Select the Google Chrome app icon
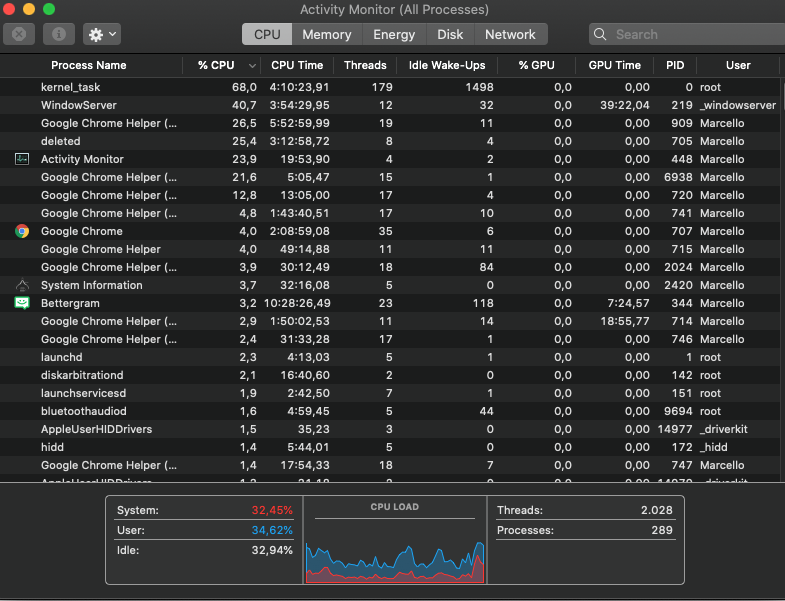Image resolution: width=785 pixels, height=601 pixels. click(22, 231)
